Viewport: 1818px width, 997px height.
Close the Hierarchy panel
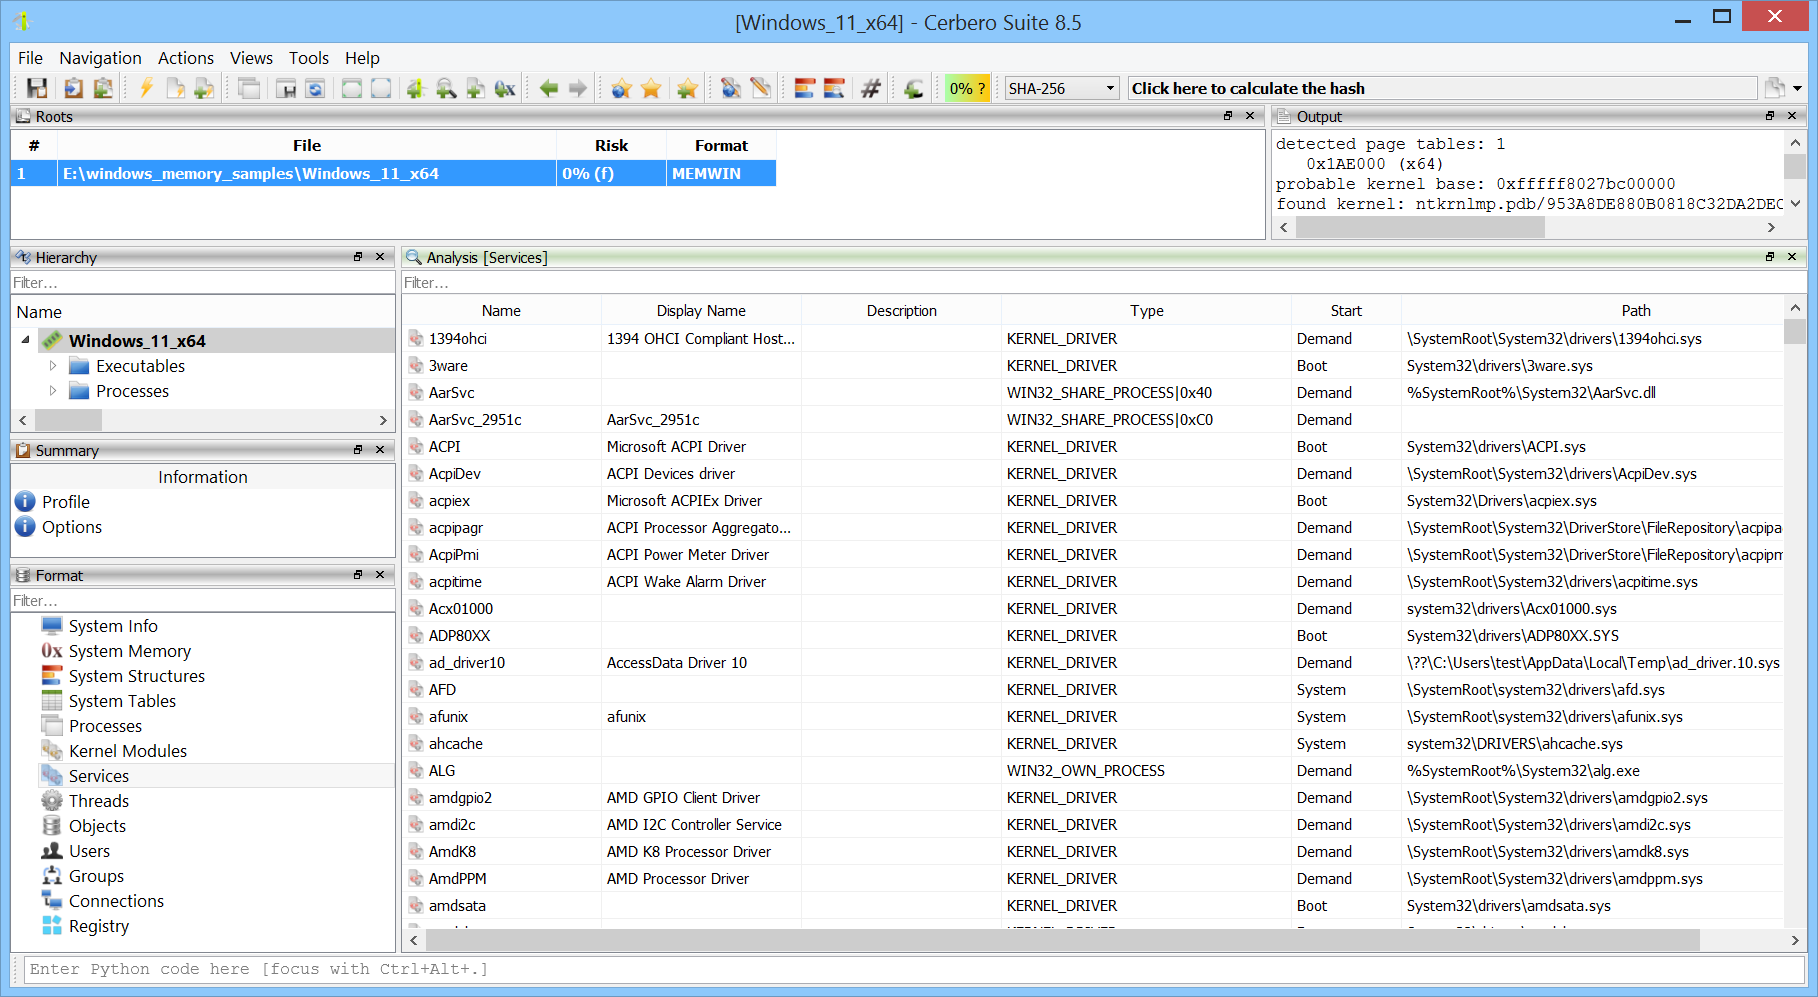pos(380,257)
